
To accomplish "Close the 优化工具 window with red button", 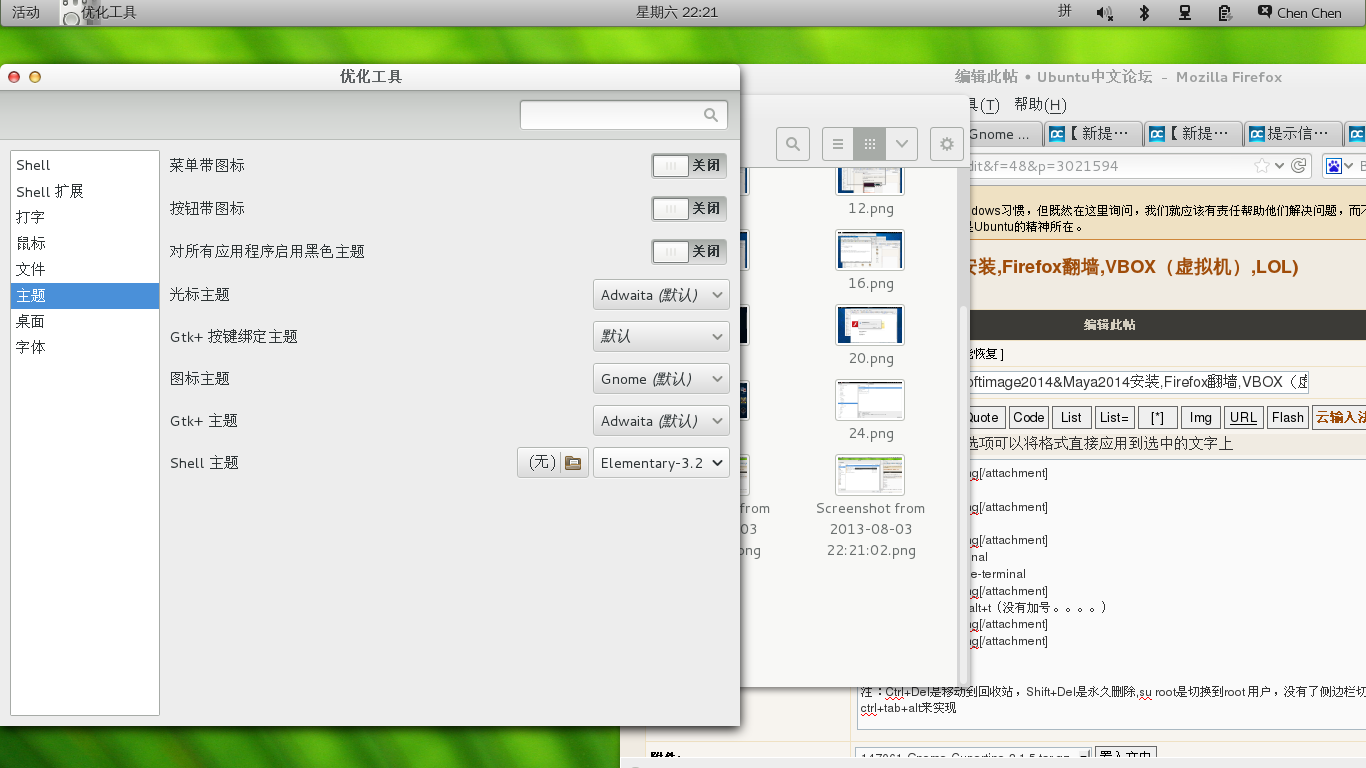I will pos(14,77).
